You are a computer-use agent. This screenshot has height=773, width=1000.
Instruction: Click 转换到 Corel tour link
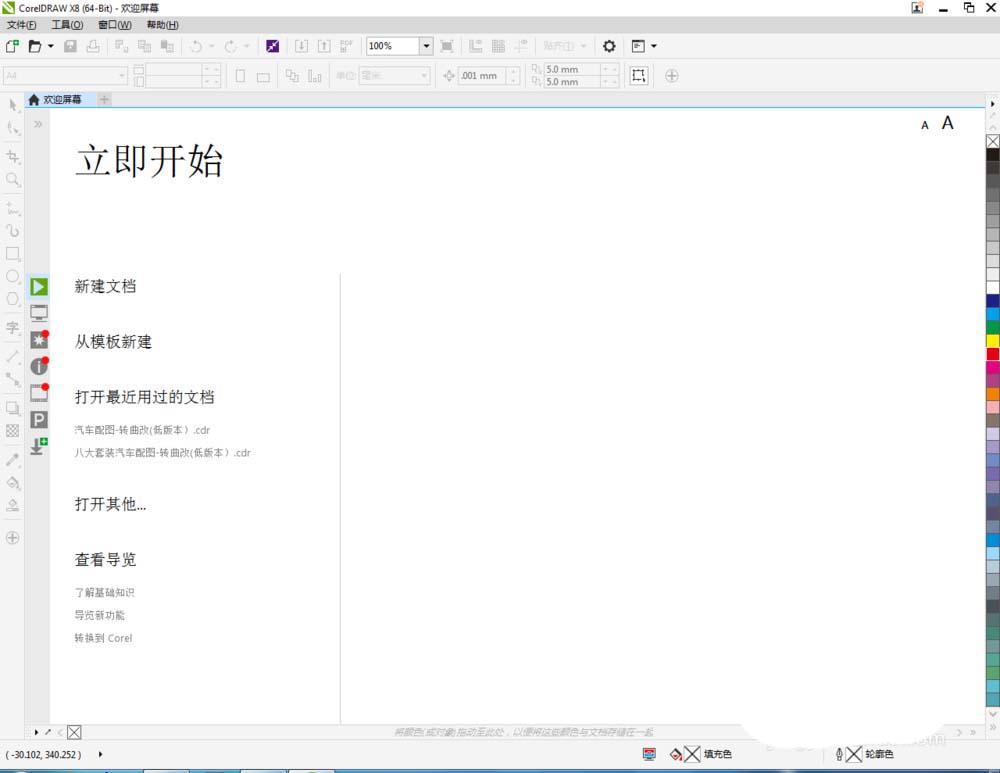coord(103,638)
